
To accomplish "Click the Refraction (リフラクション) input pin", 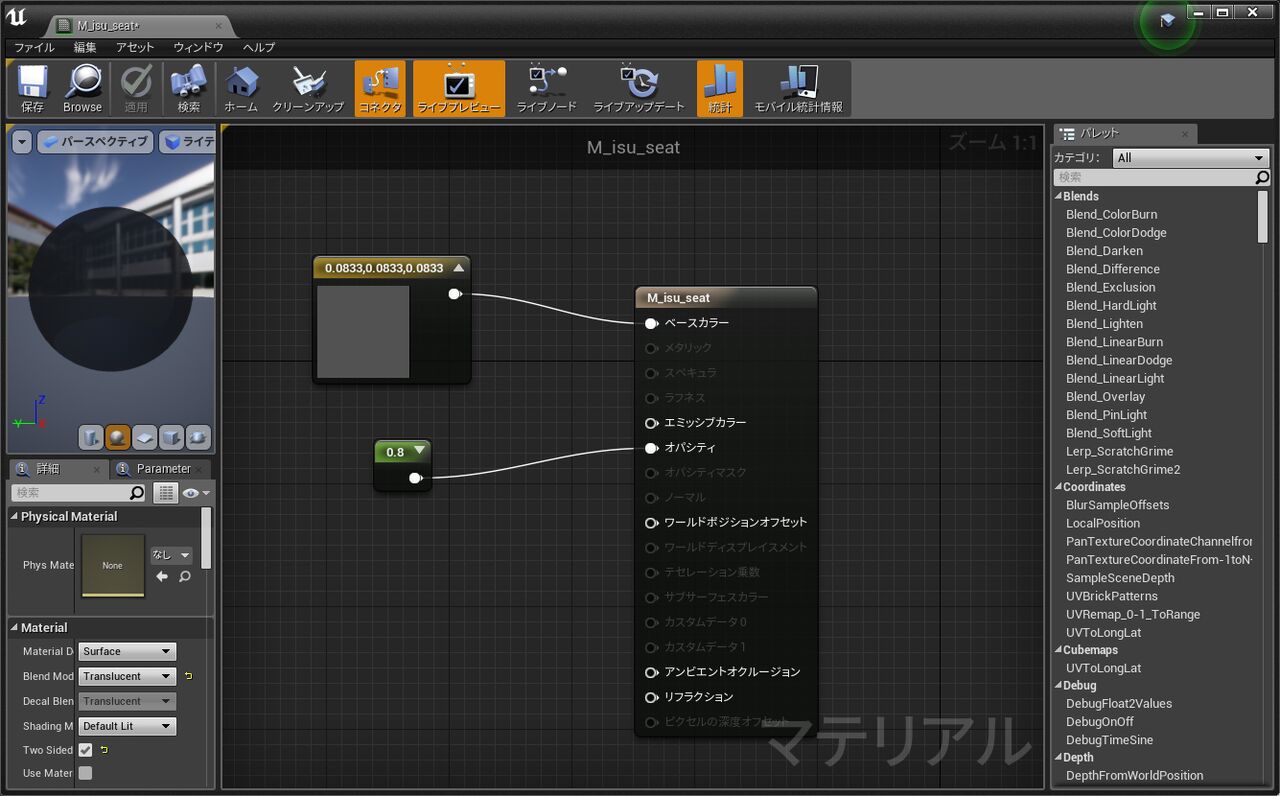I will [651, 697].
